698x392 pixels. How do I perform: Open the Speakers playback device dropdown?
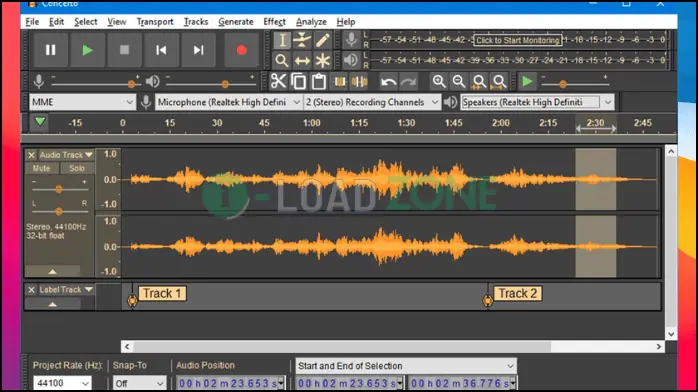537,102
